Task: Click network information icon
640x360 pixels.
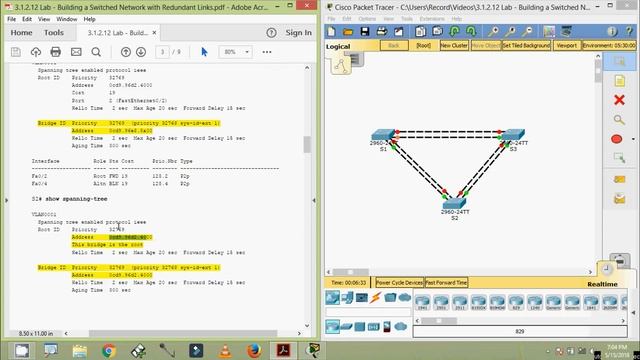Action: point(611,31)
